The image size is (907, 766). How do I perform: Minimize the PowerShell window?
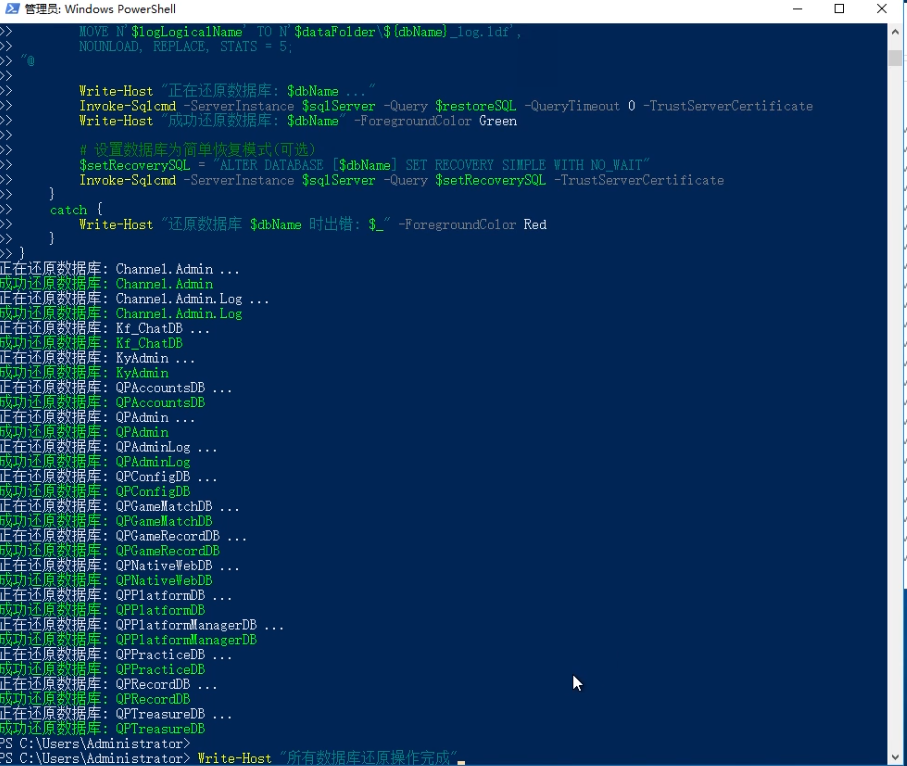tap(796, 9)
